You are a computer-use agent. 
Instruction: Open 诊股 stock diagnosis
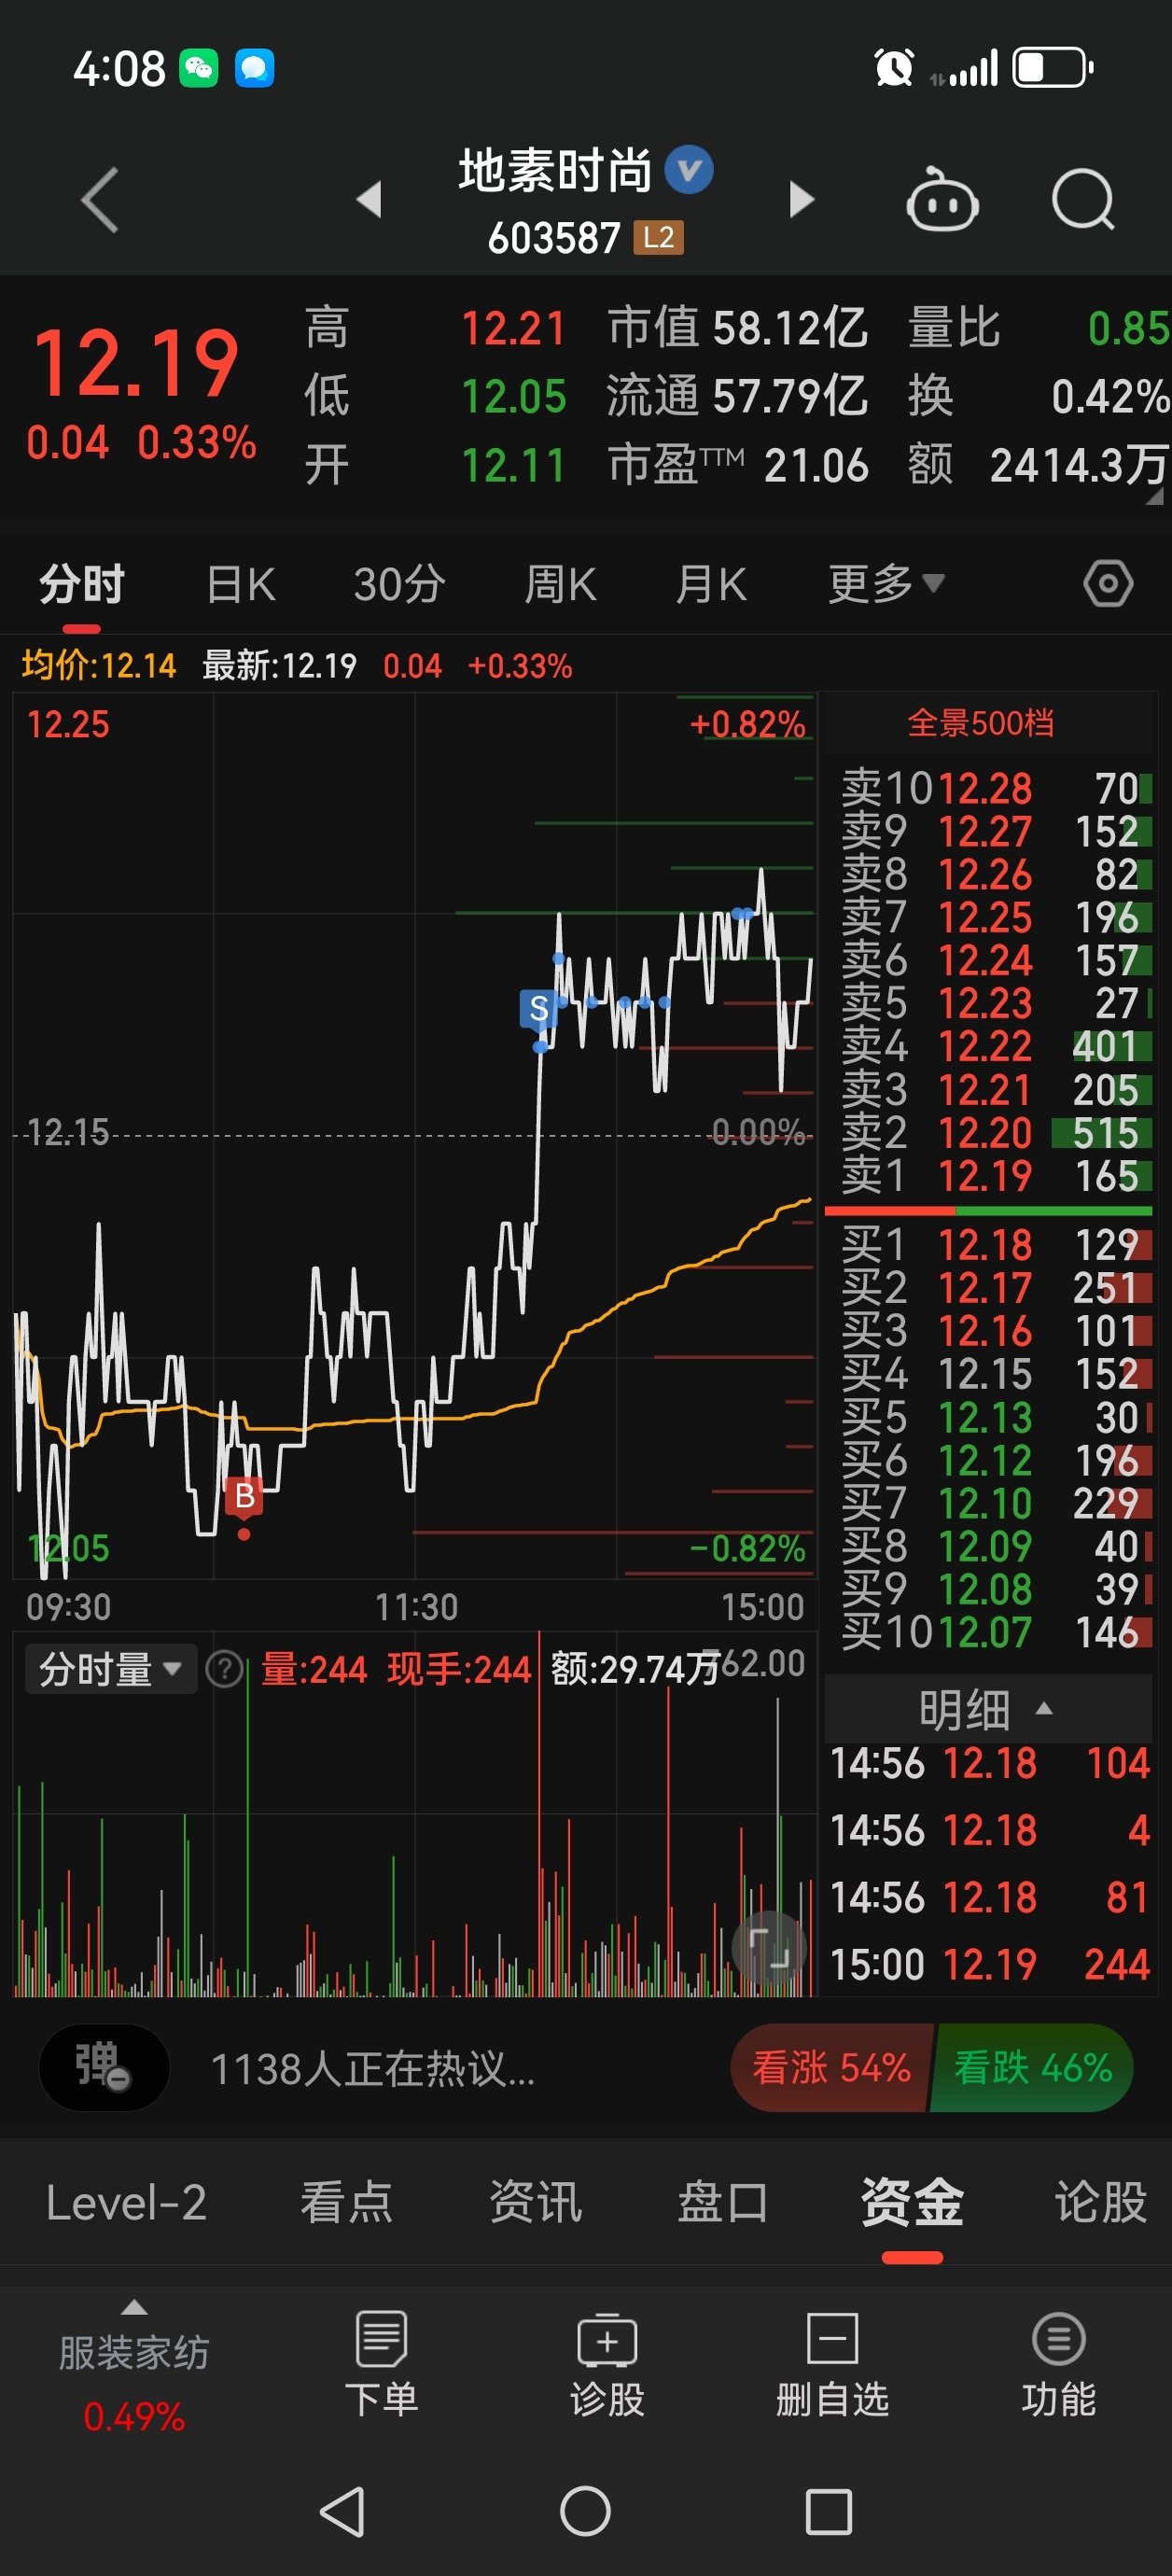pos(607,2364)
